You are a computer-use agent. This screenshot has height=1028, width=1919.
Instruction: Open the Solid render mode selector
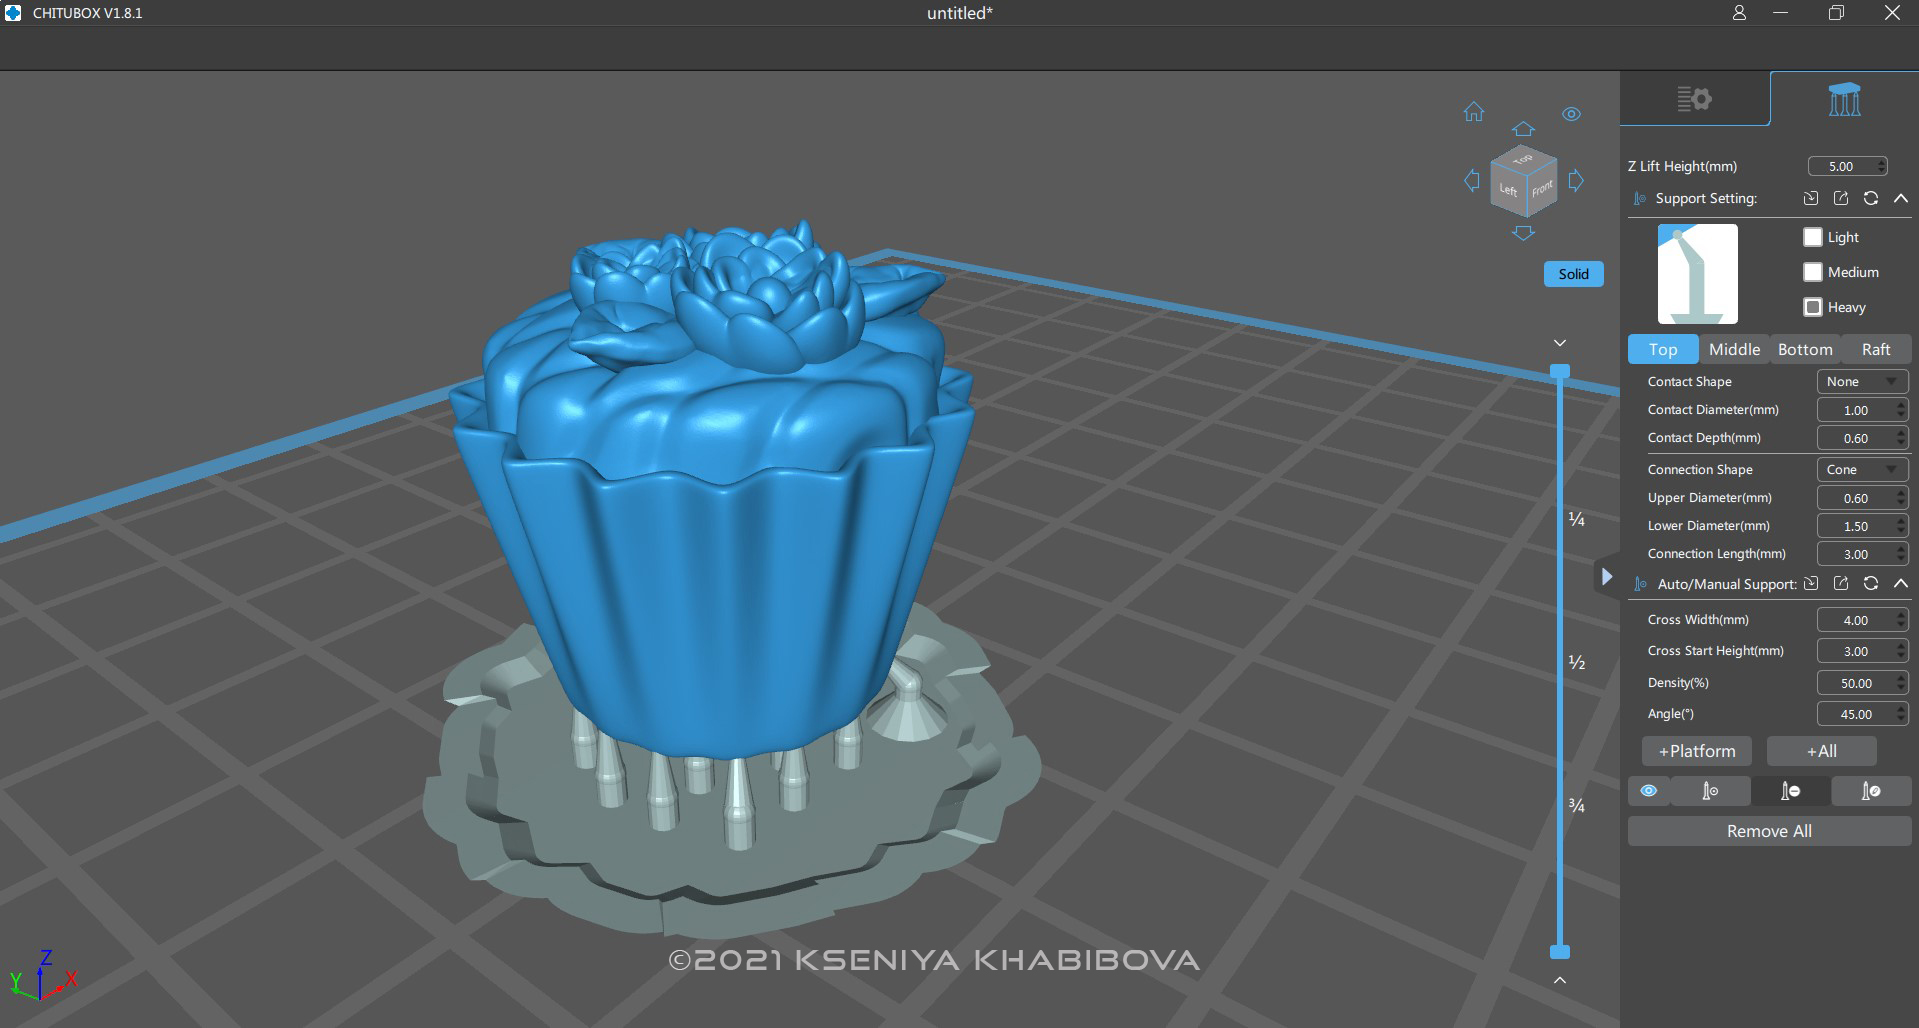[x=1573, y=274]
